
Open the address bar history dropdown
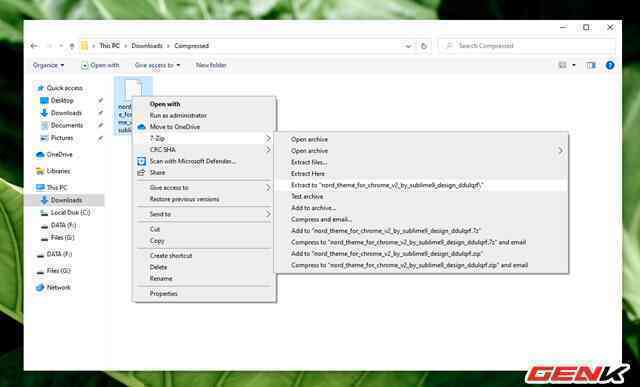(408, 46)
